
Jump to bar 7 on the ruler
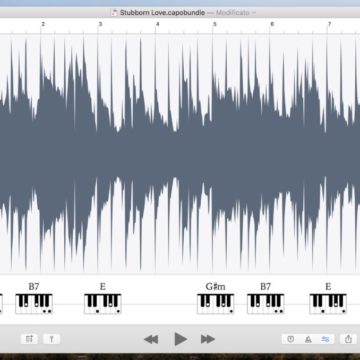[329, 24]
